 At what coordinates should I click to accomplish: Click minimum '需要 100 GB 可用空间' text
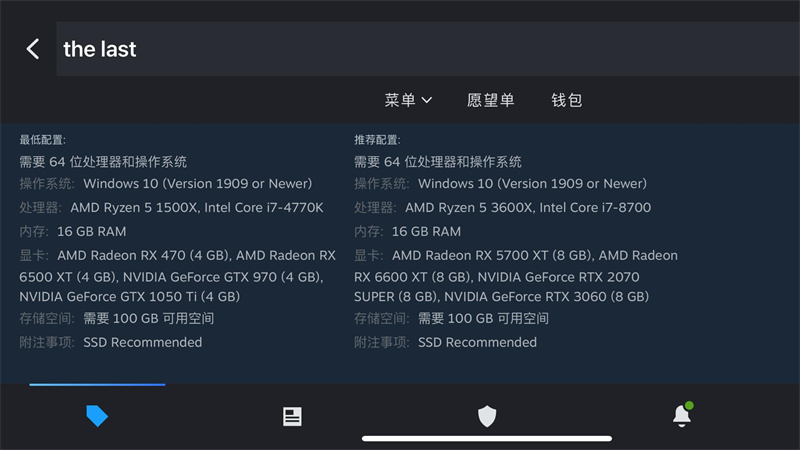(148, 318)
